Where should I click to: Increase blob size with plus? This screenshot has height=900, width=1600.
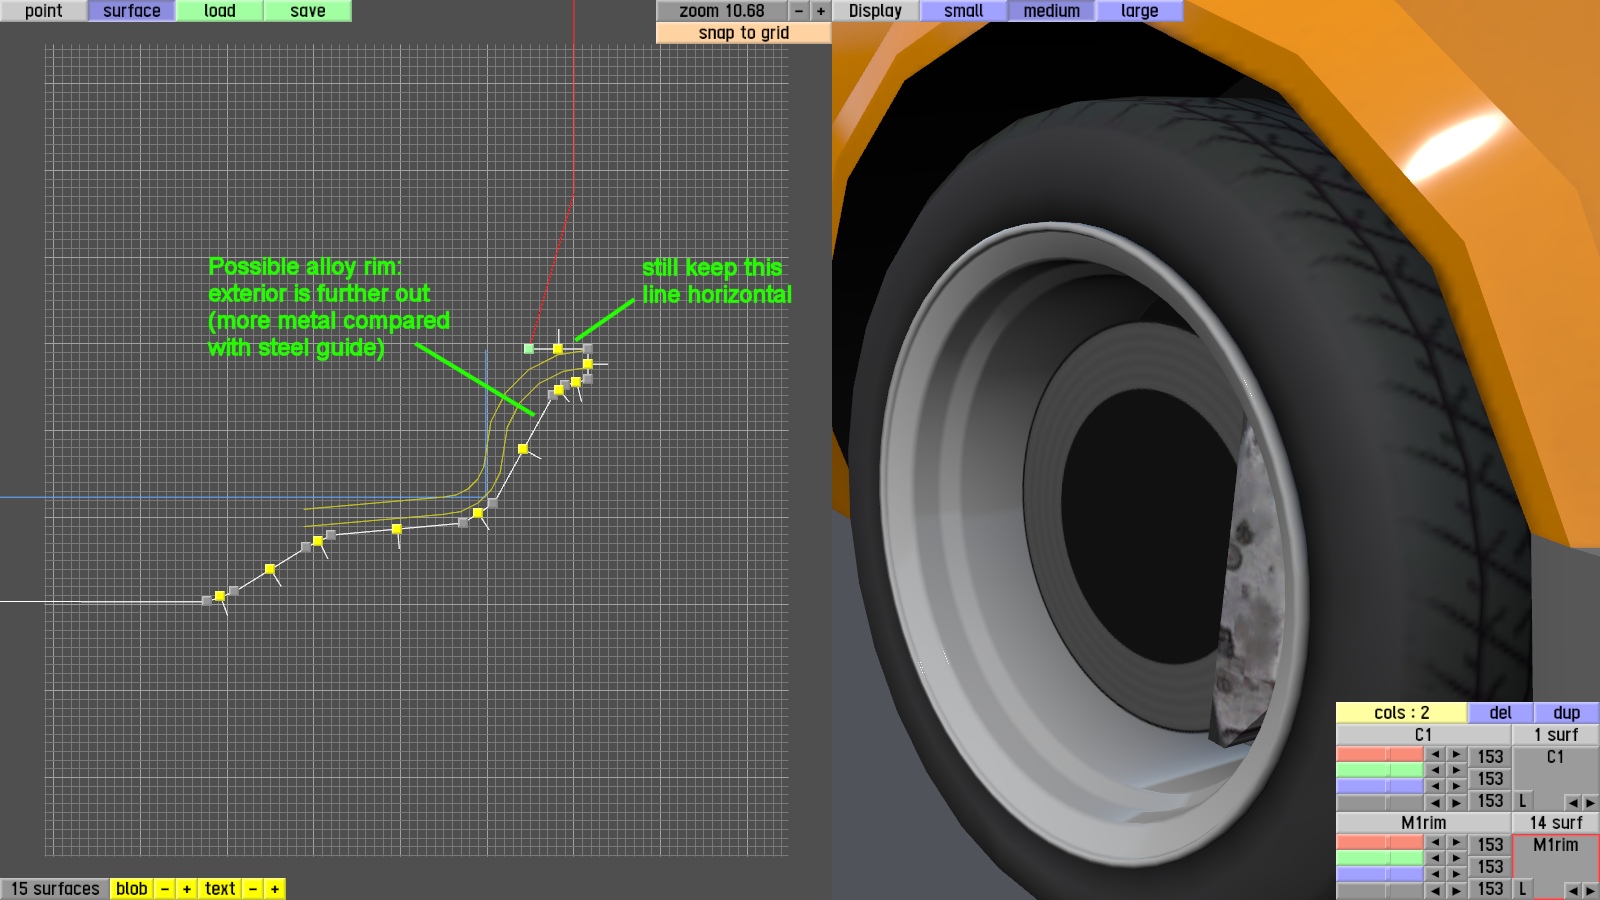(187, 889)
